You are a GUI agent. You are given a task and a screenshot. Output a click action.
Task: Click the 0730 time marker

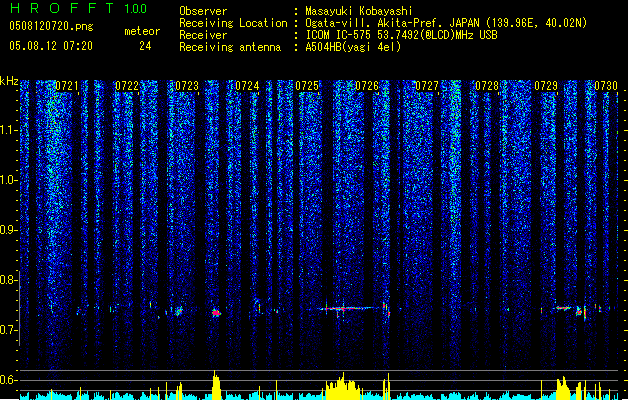[606, 86]
